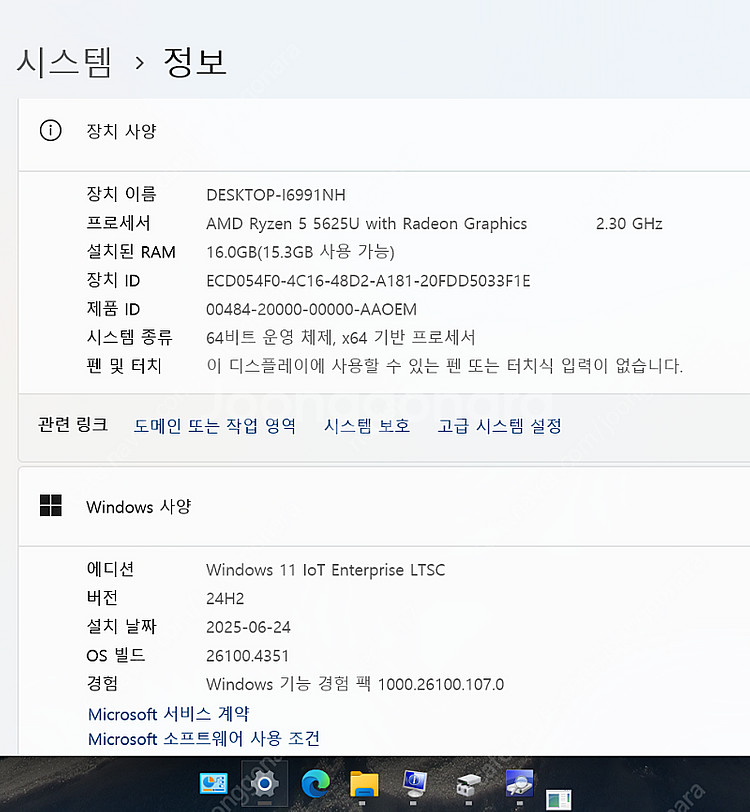
Task: Click experience pack value 1000.26100.107.0
Action: [441, 684]
